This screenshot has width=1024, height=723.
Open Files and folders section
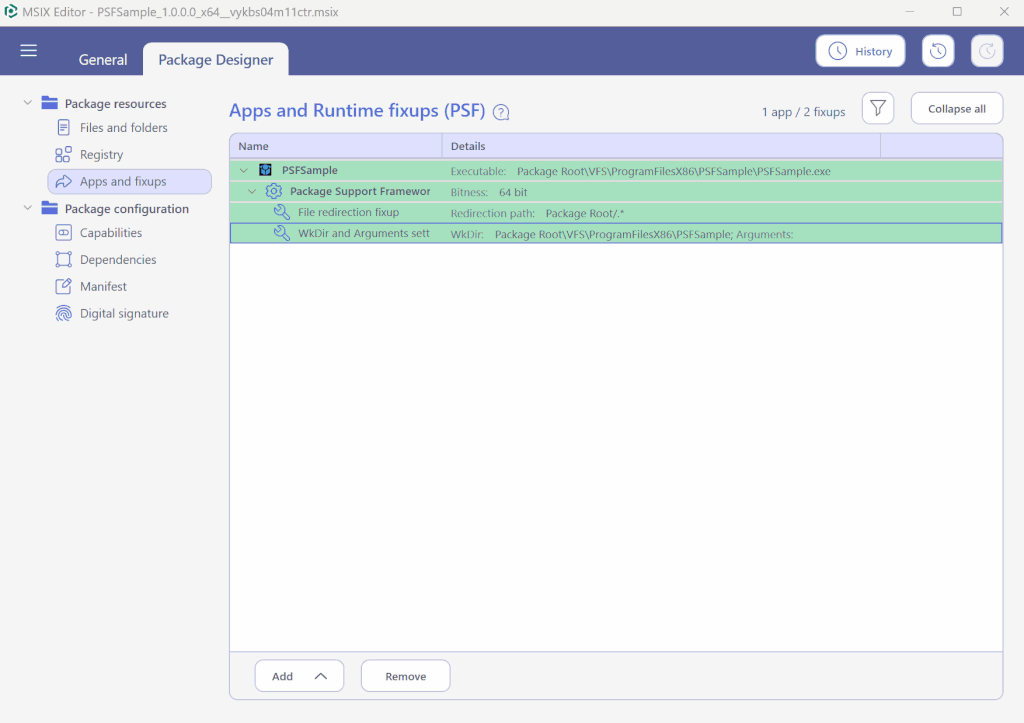(123, 127)
